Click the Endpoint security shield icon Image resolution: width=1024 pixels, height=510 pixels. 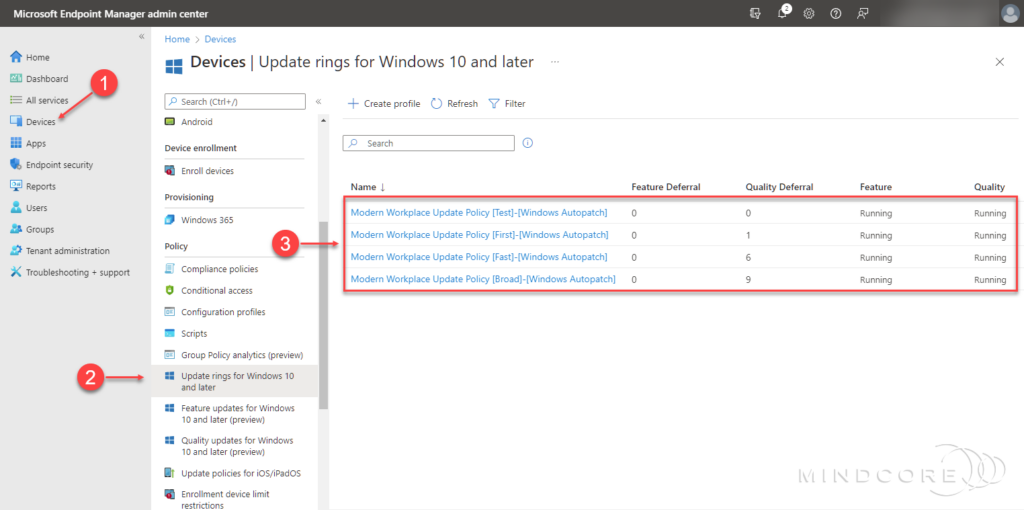tap(16, 165)
